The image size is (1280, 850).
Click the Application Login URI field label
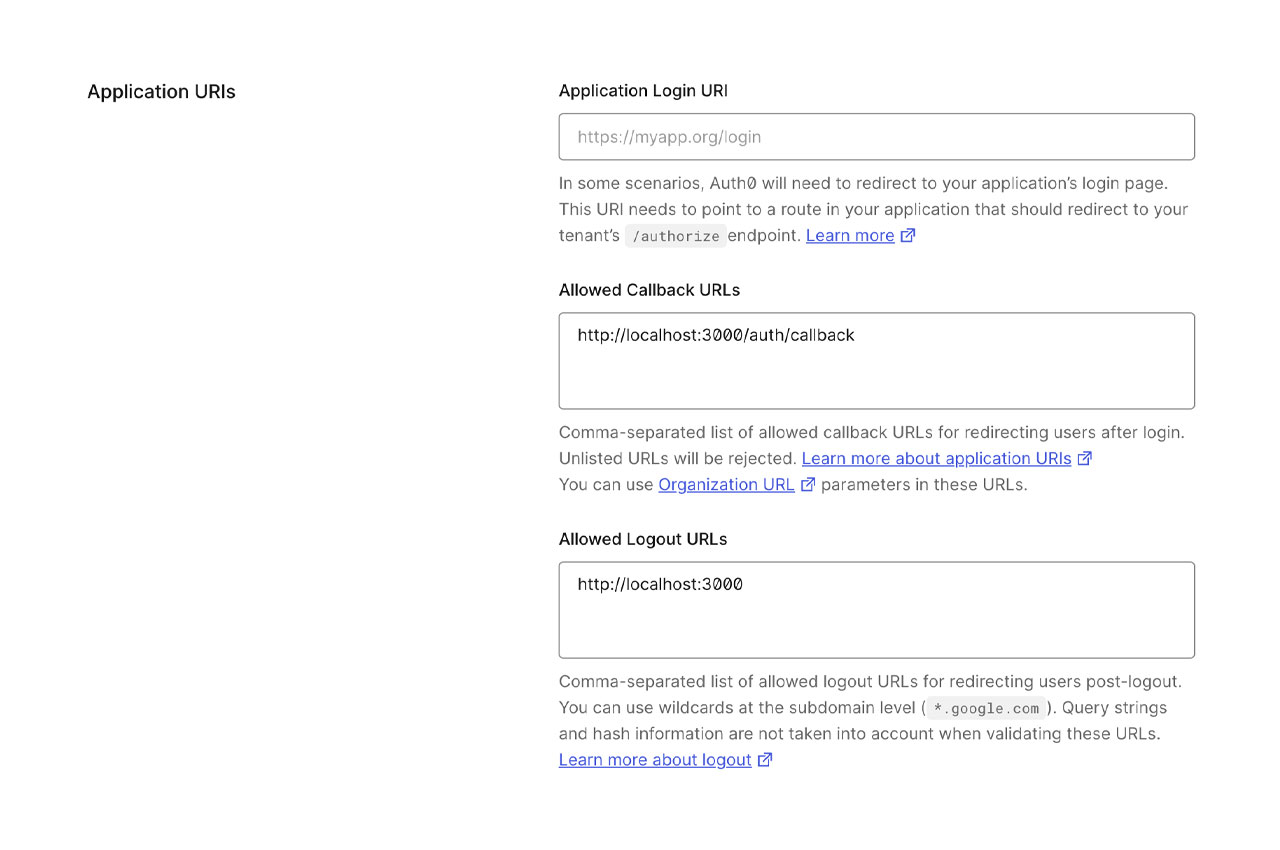[x=643, y=90]
